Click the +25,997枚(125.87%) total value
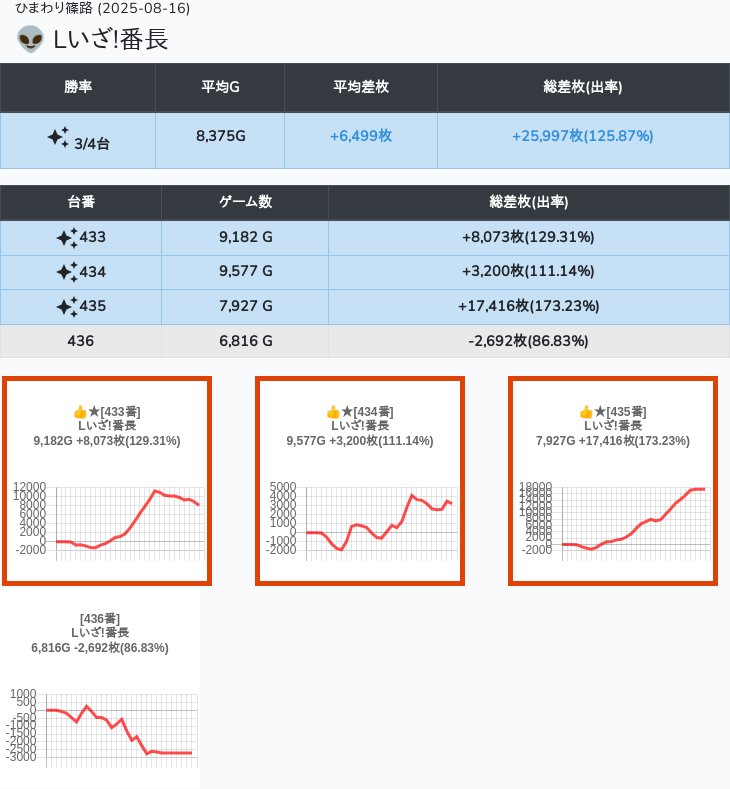Viewport: 730px width, 789px height. point(582,136)
